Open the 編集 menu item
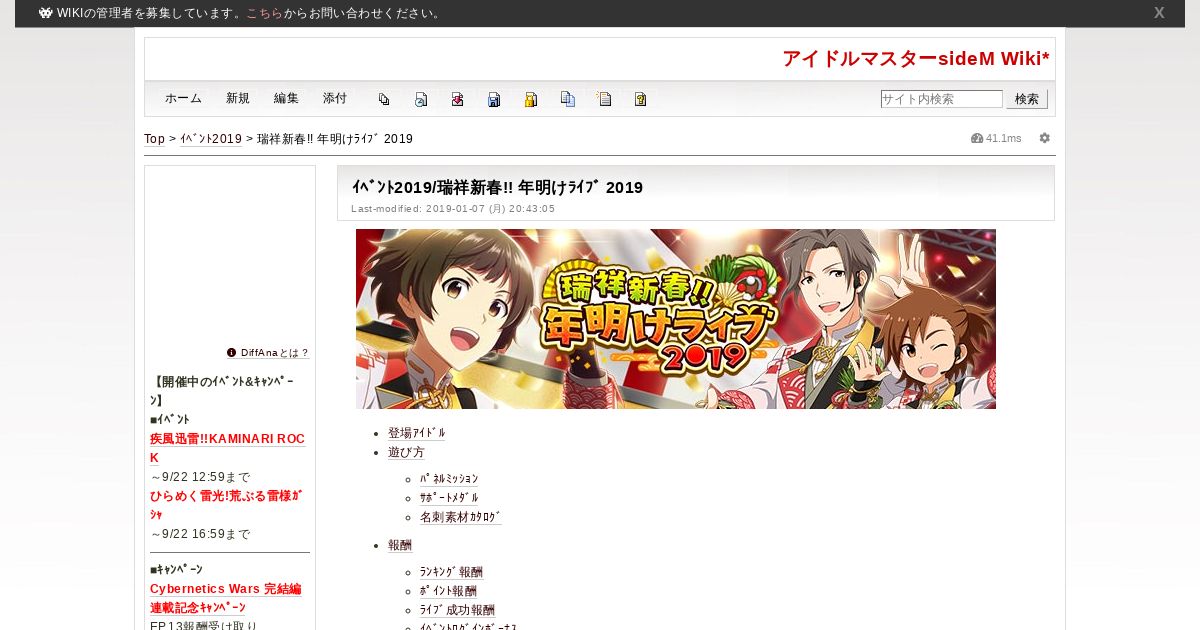Viewport: 1200px width, 630px height. coord(286,98)
